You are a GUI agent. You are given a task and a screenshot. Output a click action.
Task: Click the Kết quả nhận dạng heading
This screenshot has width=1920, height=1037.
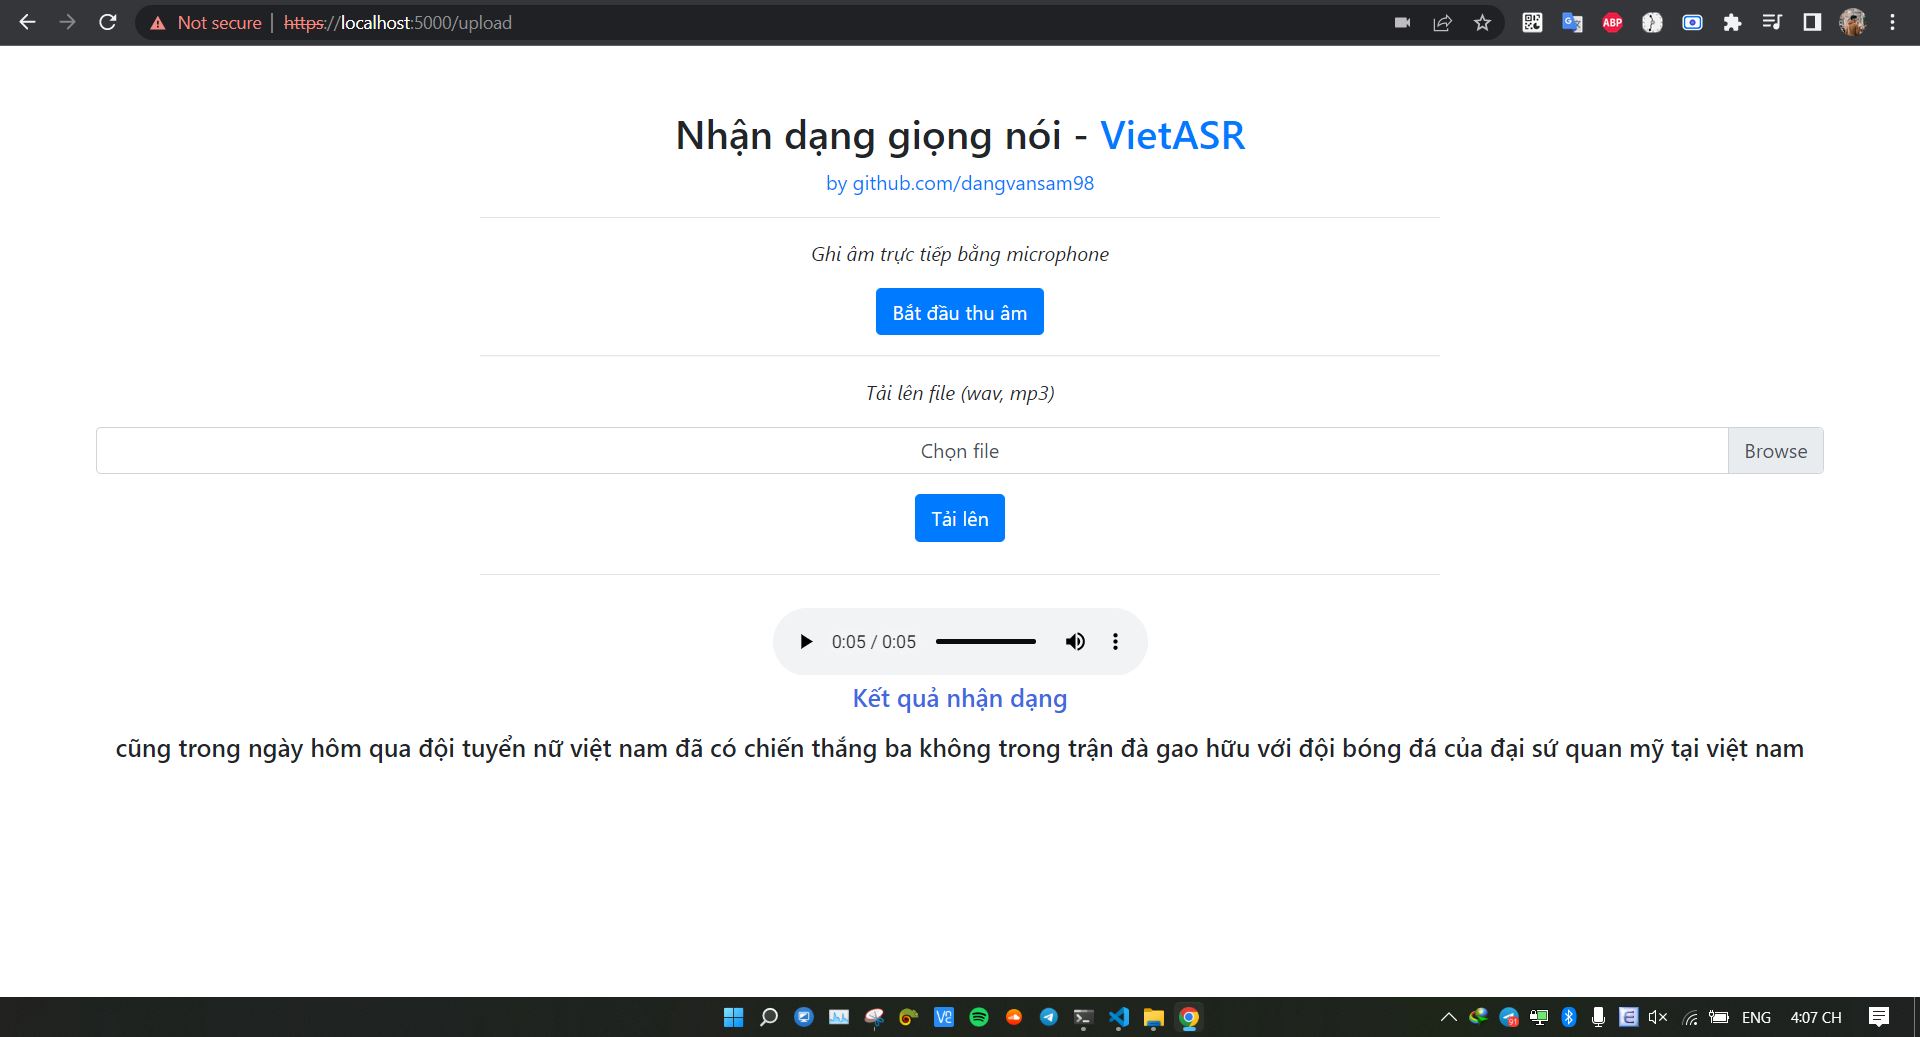(960, 698)
